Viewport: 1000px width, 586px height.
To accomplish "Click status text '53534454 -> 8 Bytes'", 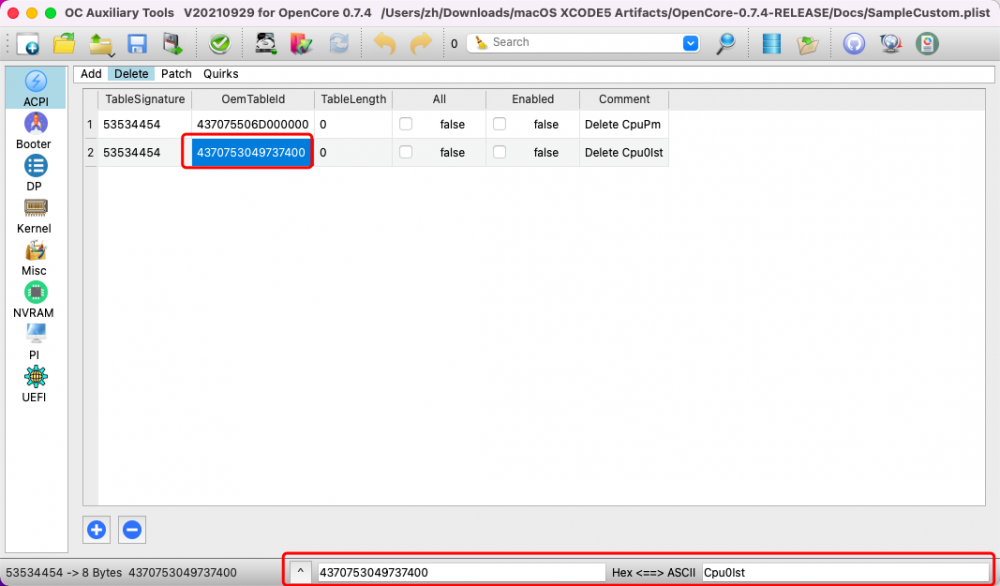I will [x=62, y=573].
